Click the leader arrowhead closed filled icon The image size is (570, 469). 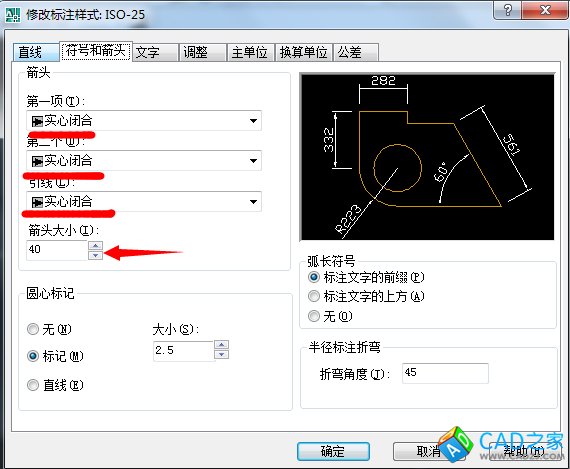(37, 202)
